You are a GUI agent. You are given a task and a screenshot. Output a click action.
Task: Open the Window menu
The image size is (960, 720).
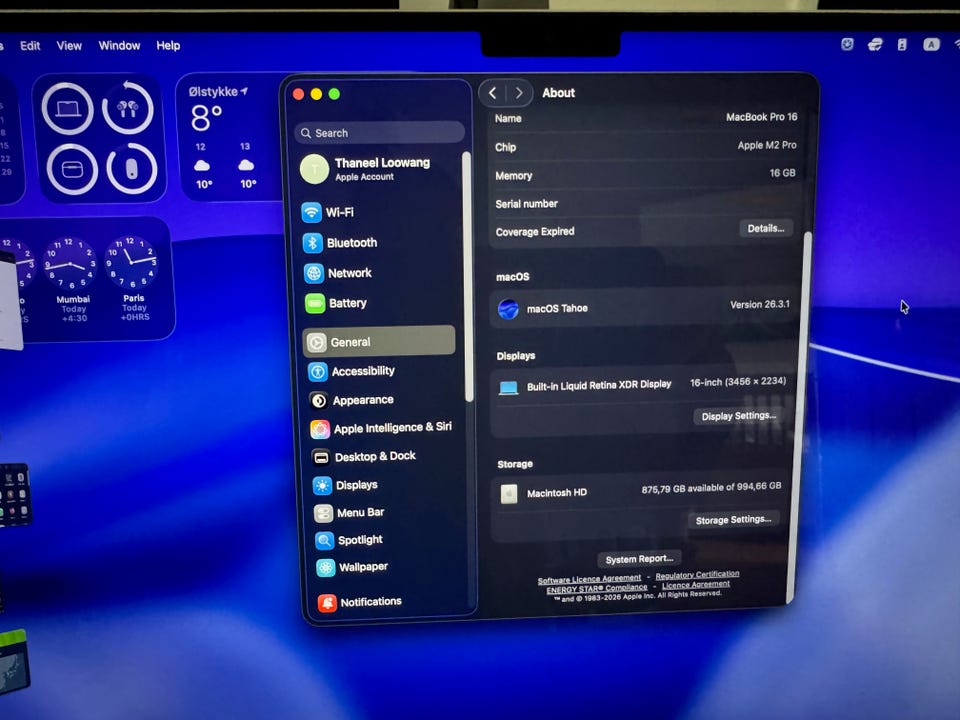coord(119,46)
